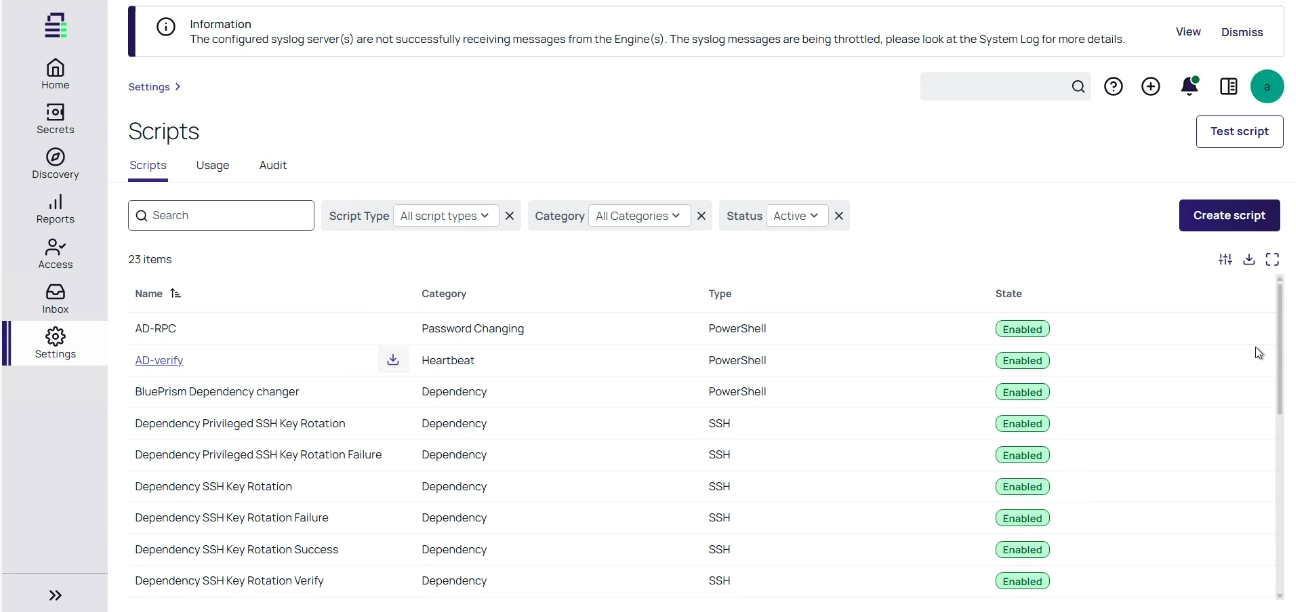Image resolution: width=1296 pixels, height=612 pixels.
Task: Open the Status filter dropdown
Action: (797, 216)
